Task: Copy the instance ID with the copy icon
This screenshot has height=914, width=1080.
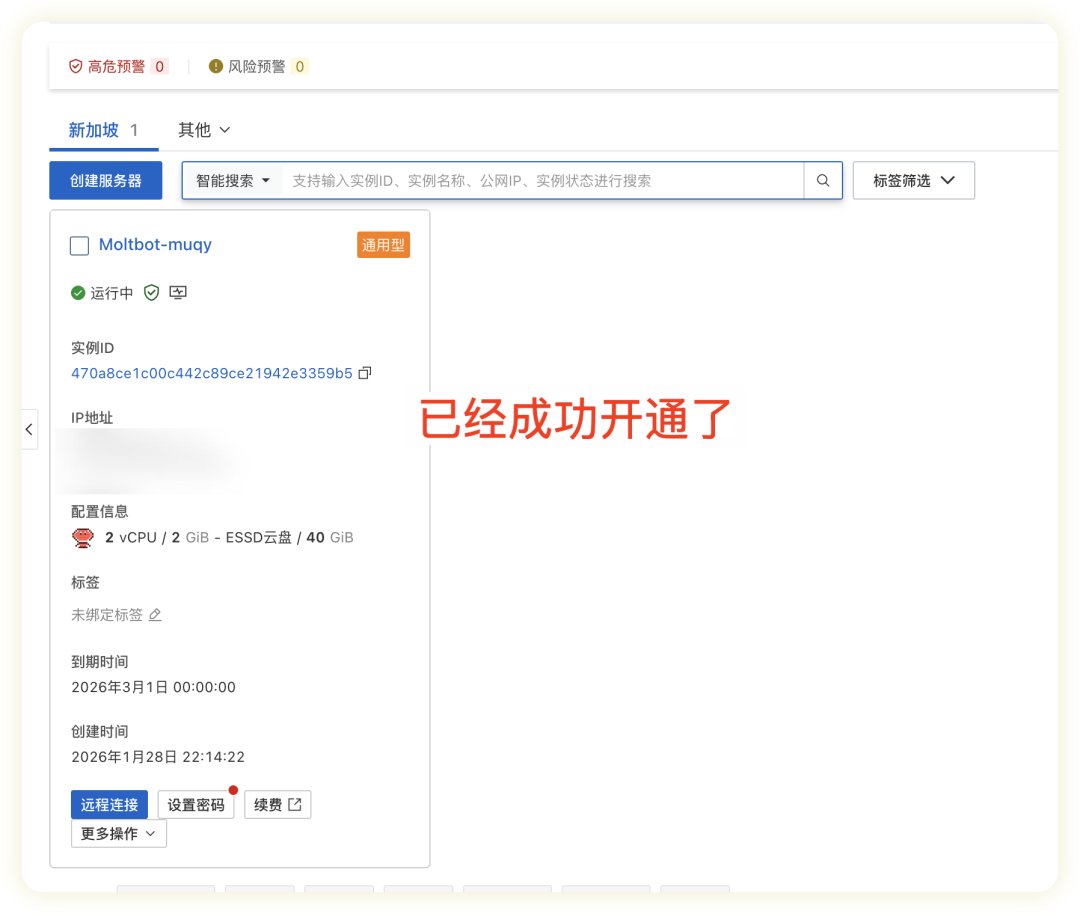Action: [365, 373]
